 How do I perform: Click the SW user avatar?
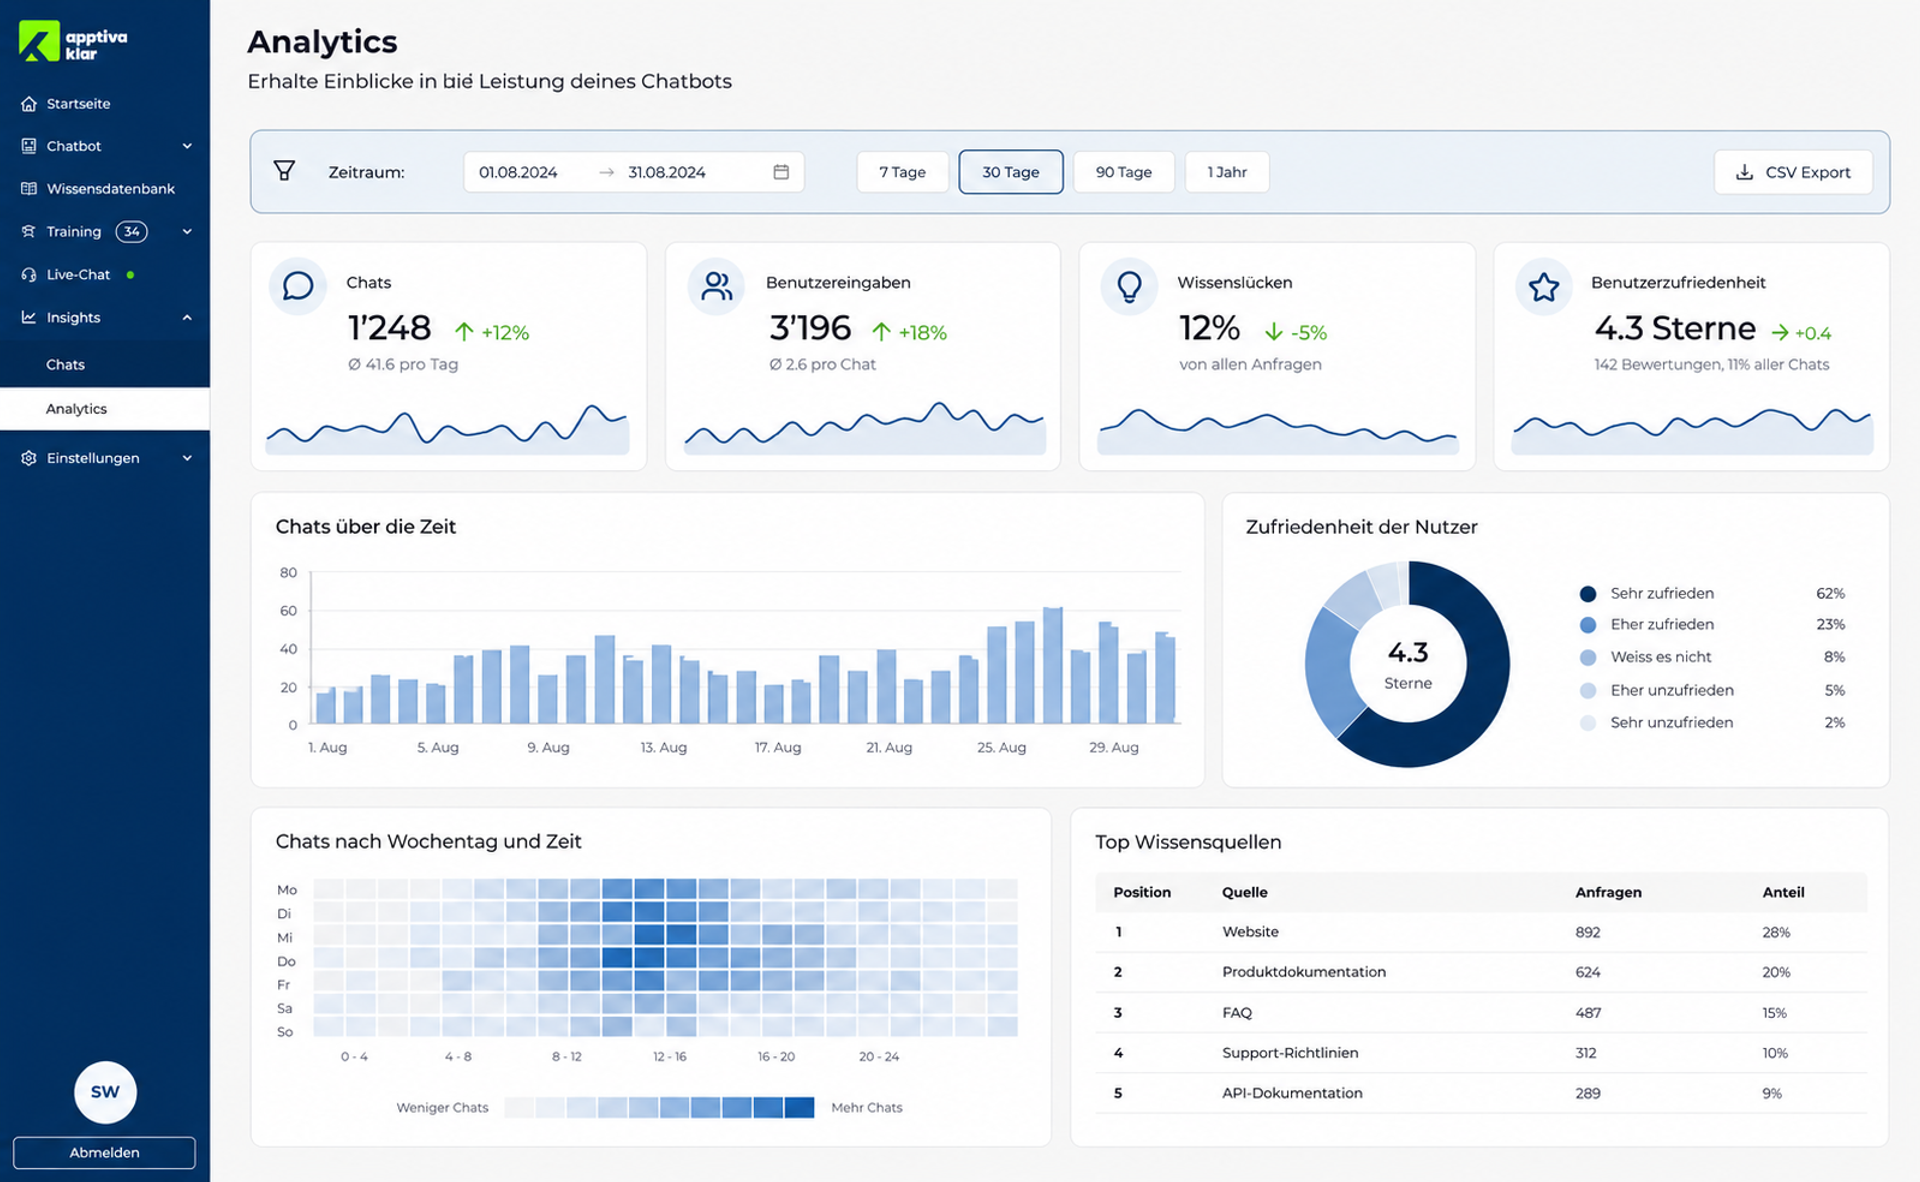tap(105, 1092)
